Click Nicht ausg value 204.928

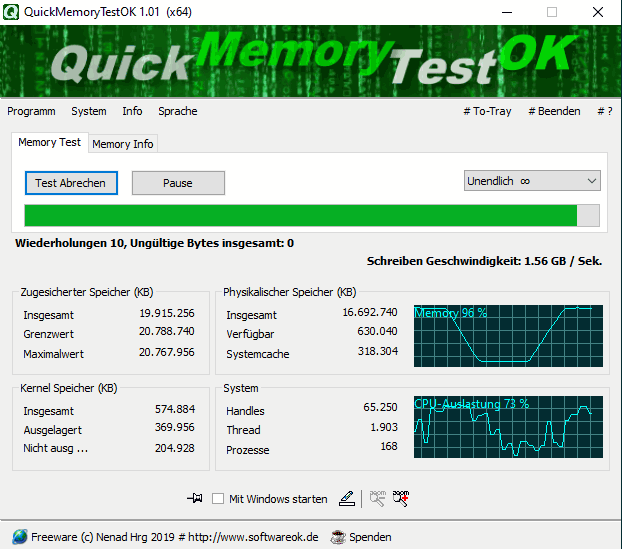click(x=175, y=448)
